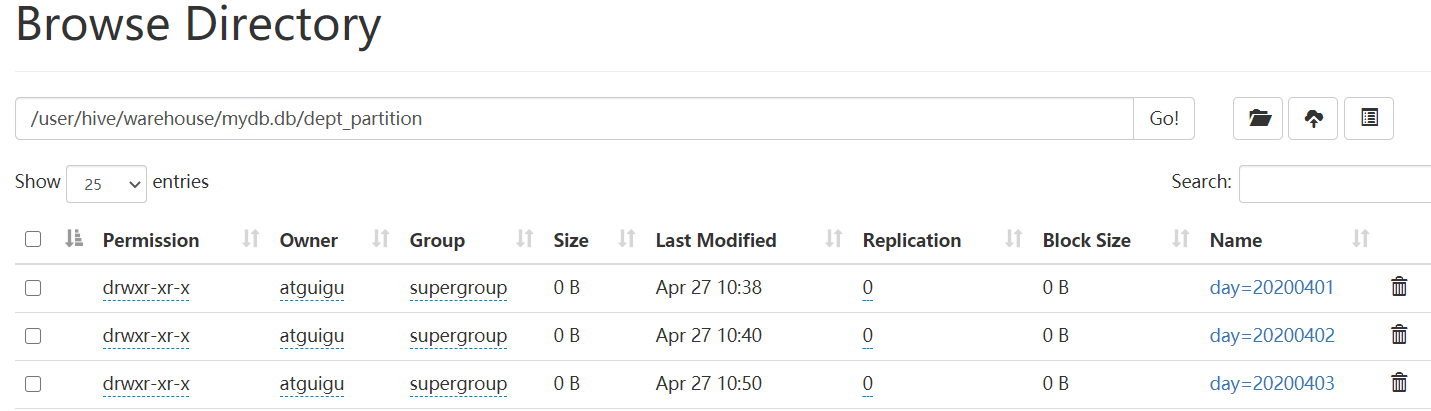Open the Show entries count dropdown

pyautogui.click(x=106, y=184)
